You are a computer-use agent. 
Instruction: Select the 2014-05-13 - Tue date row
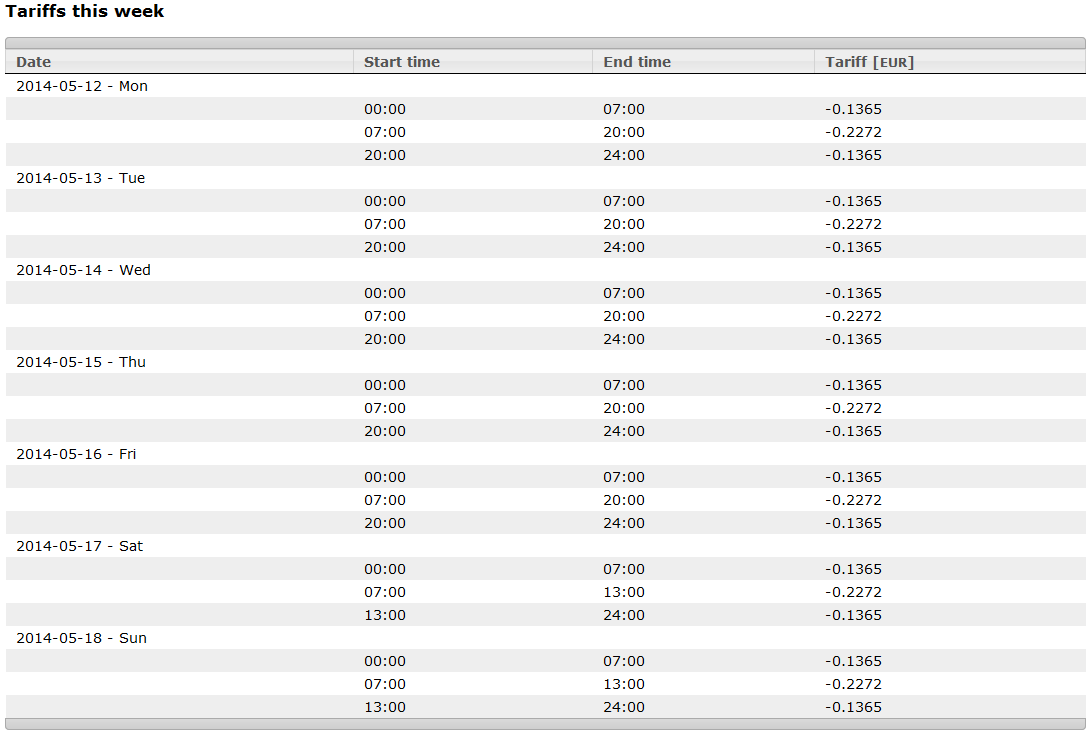coord(545,178)
